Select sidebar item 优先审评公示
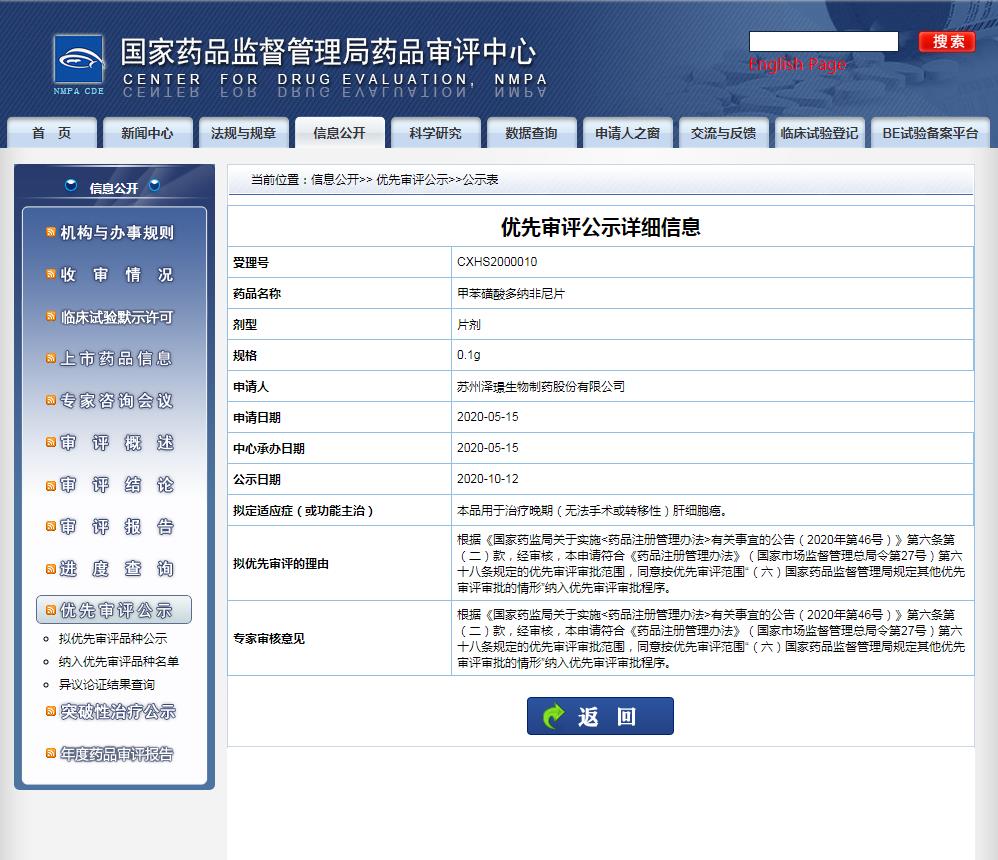 pyautogui.click(x=114, y=610)
